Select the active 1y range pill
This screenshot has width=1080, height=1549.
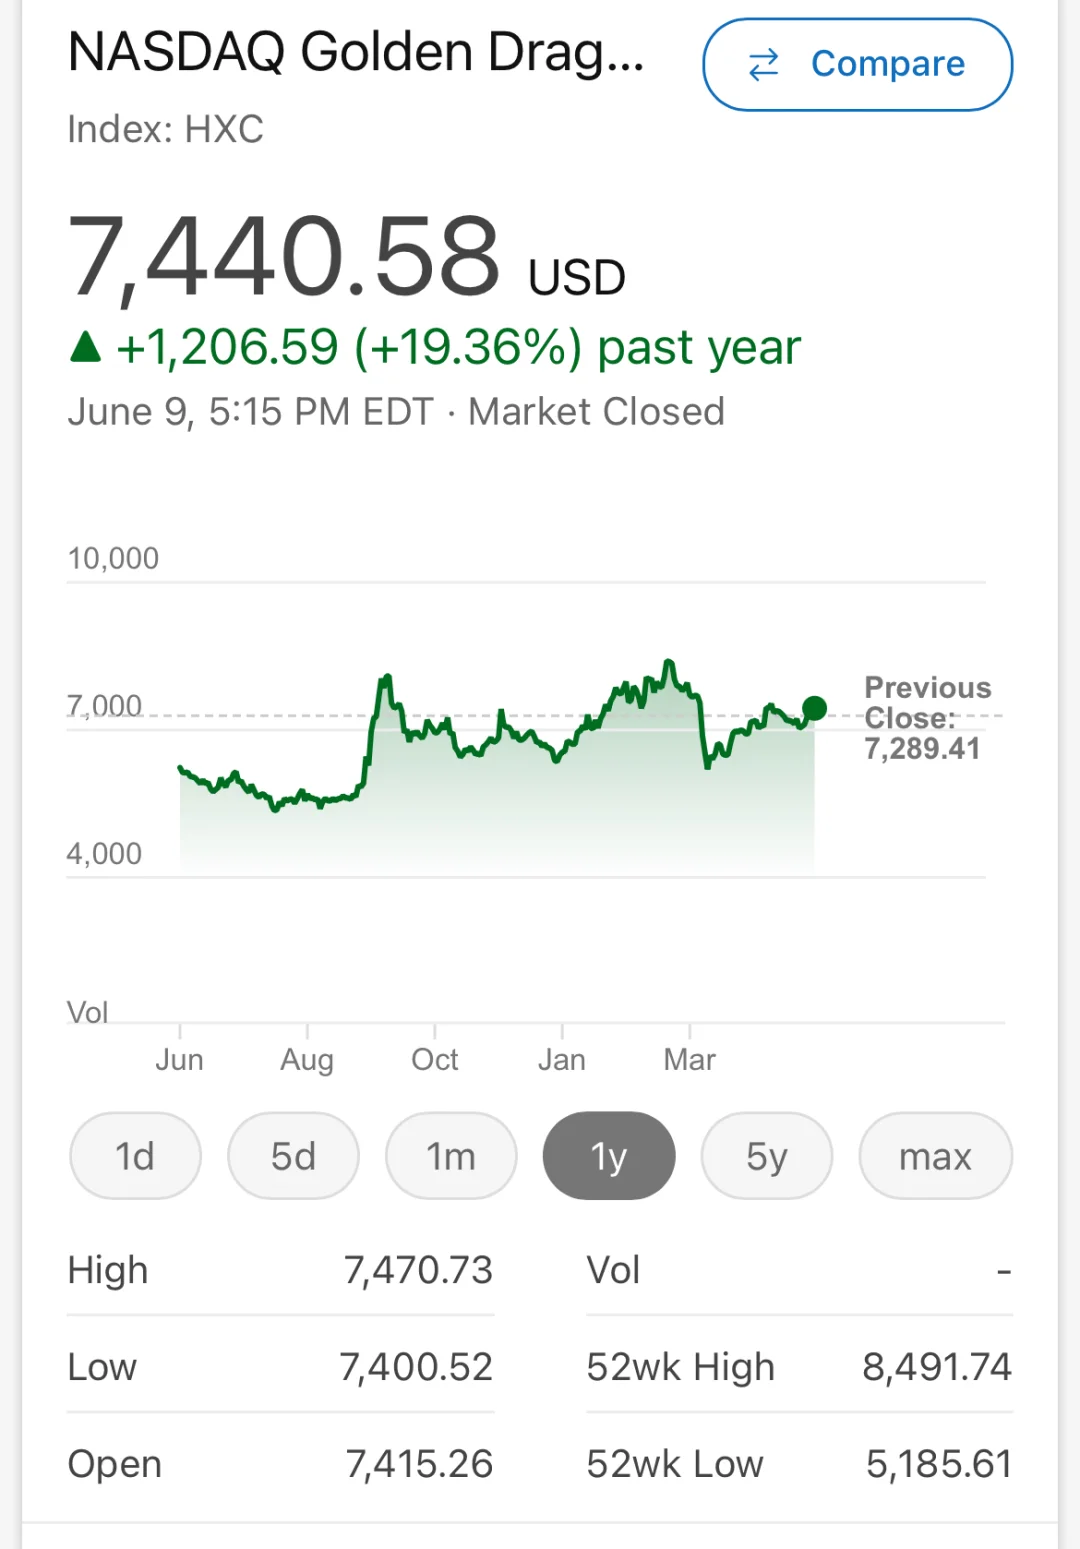pyautogui.click(x=609, y=1156)
